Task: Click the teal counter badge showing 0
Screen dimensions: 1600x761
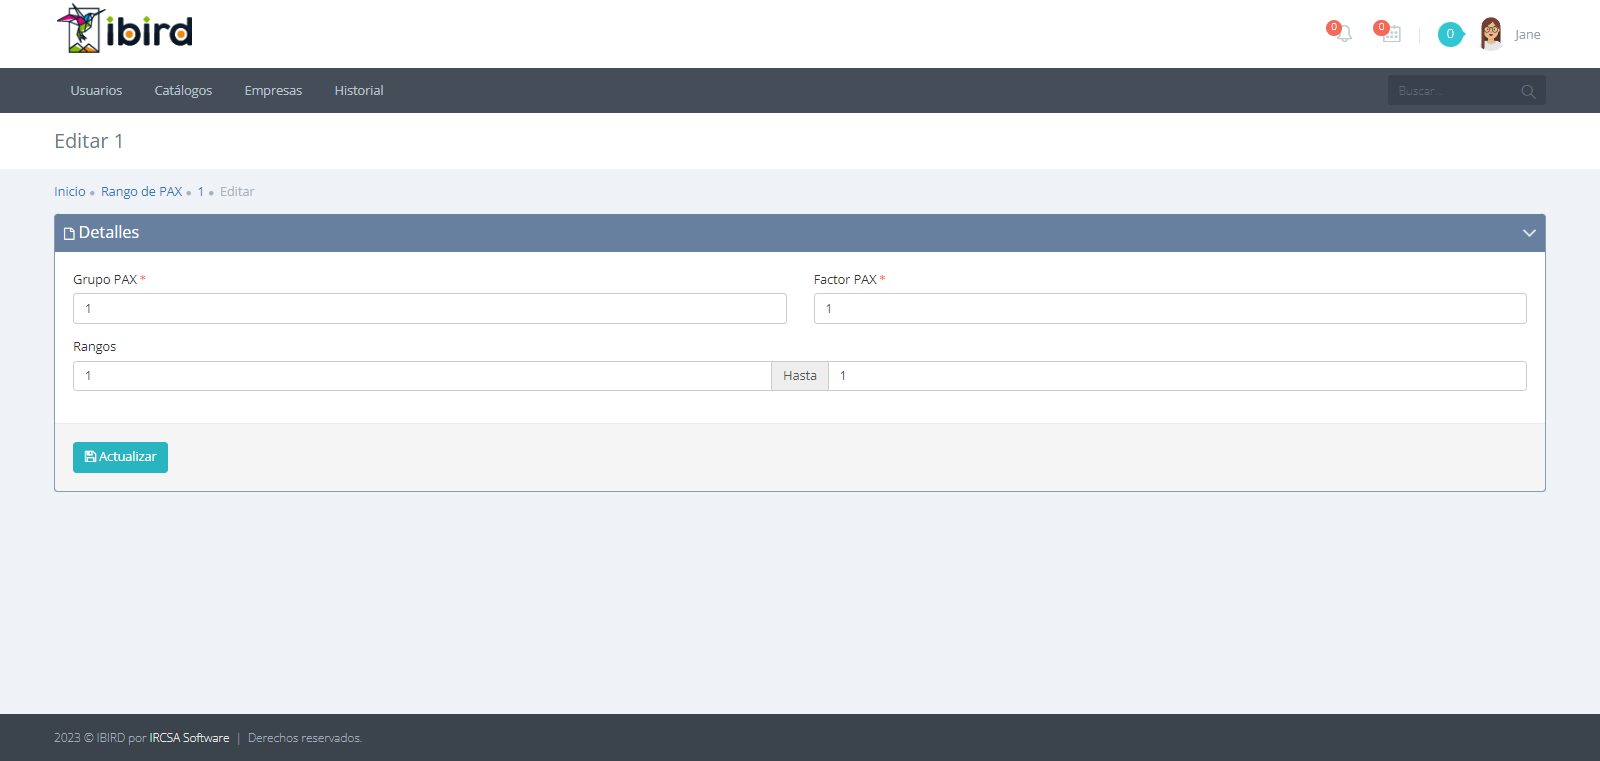Action: click(1450, 34)
